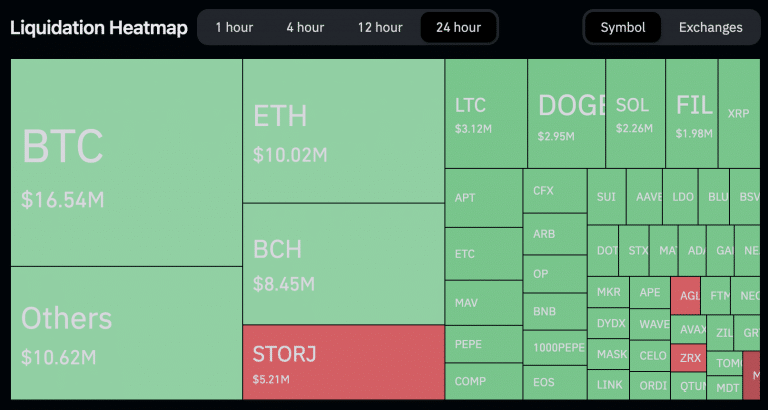Click the red ZRX tile
Viewport: 768px width, 410px height.
point(689,358)
